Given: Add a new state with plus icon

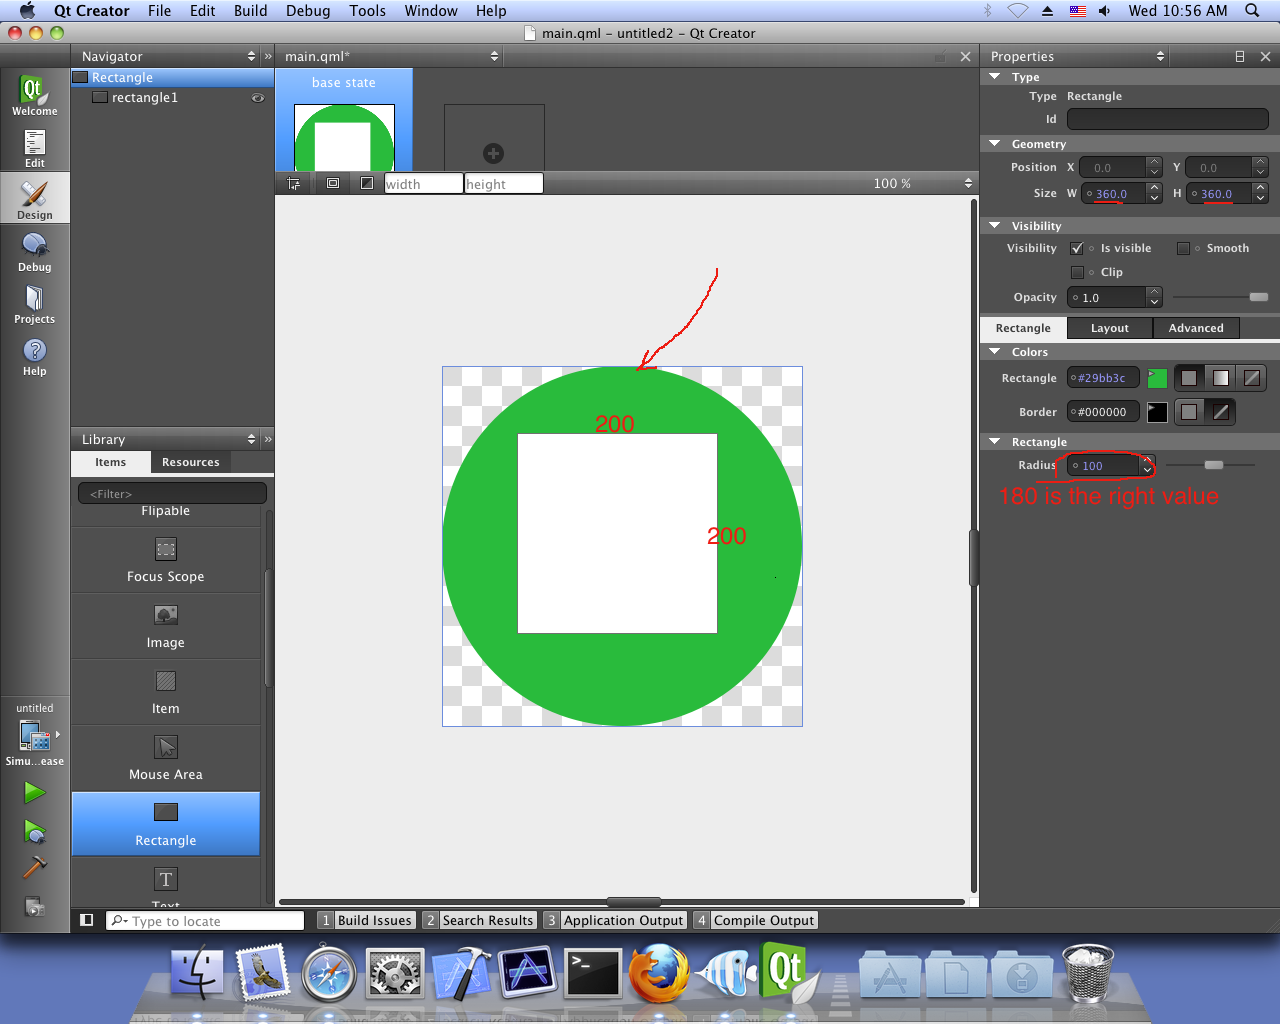Looking at the screenshot, I should pos(493,153).
